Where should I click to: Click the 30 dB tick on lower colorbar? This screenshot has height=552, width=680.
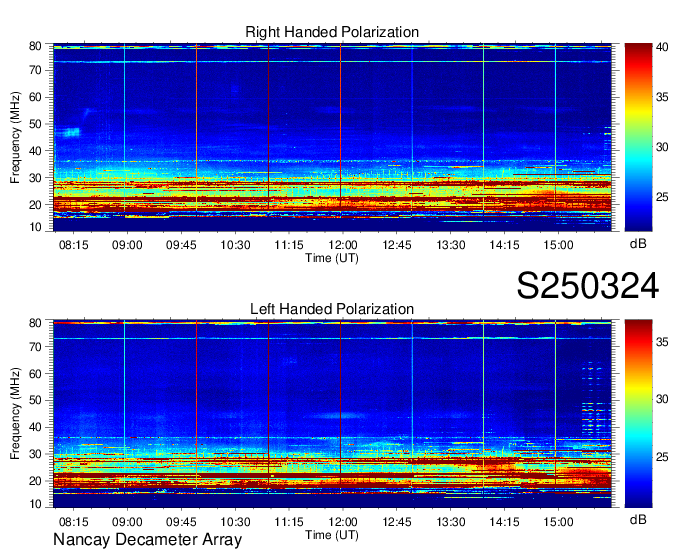662,399
